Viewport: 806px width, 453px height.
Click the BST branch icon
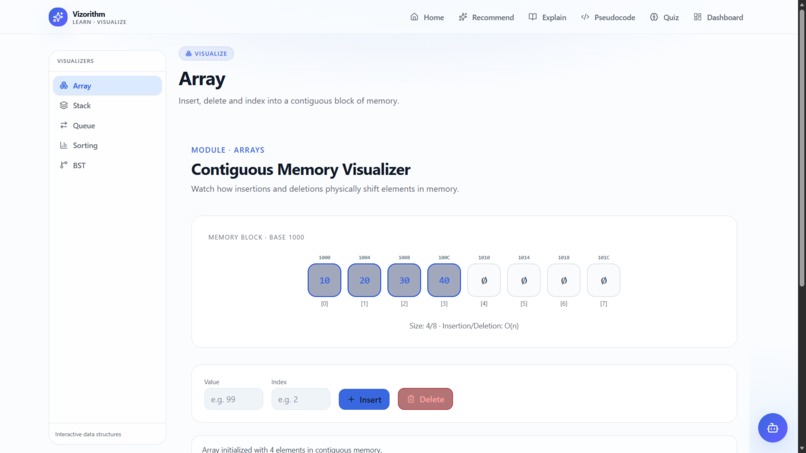(x=64, y=165)
